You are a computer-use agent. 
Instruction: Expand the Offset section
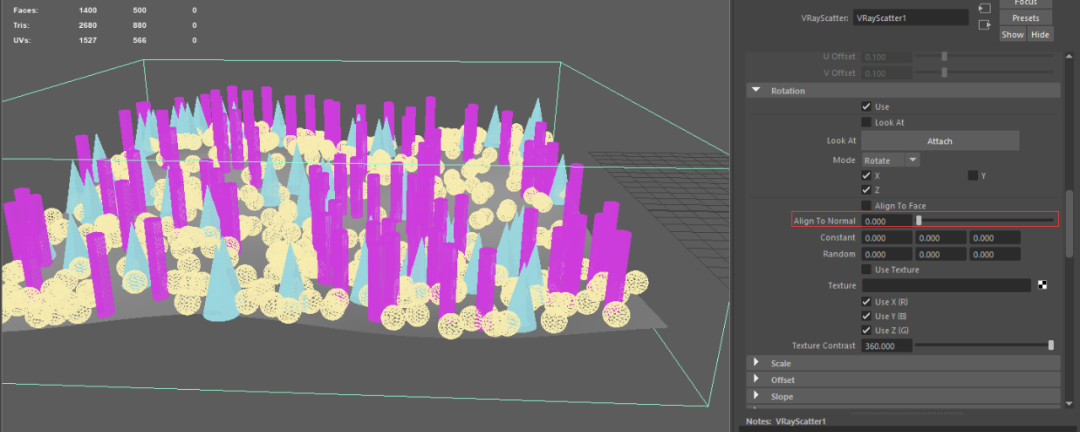point(756,380)
